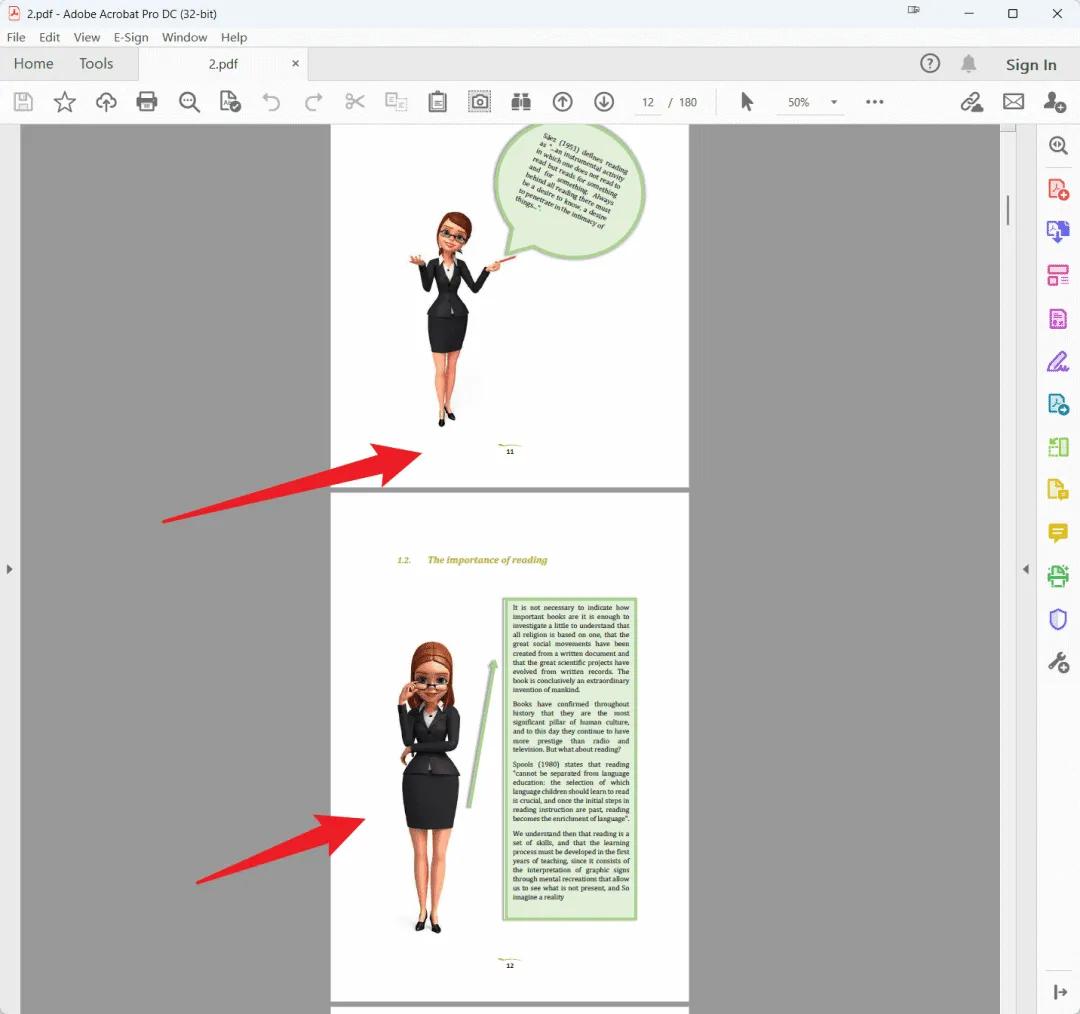Click the binoculars search icon in toolbar
The width and height of the screenshot is (1080, 1014).
(x=521, y=102)
